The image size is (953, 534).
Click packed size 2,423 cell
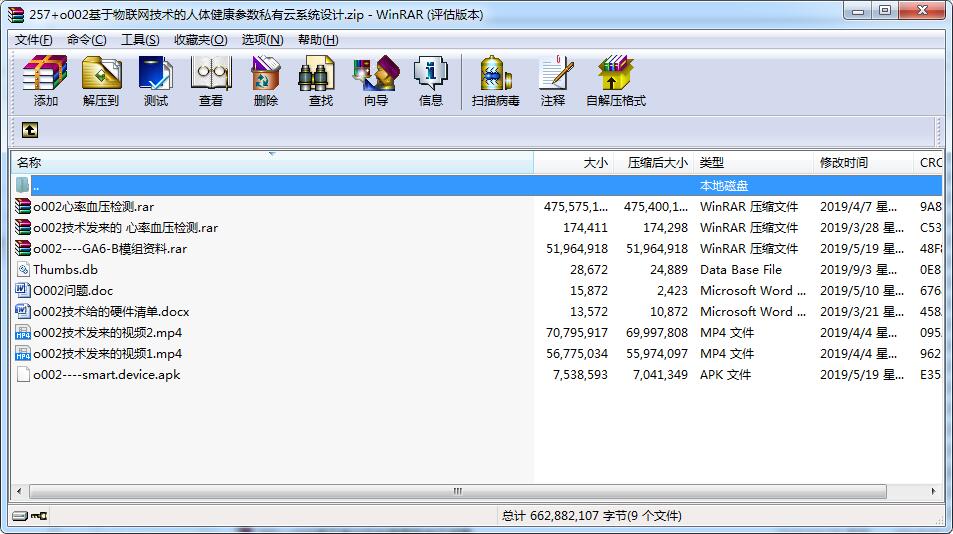tap(672, 290)
